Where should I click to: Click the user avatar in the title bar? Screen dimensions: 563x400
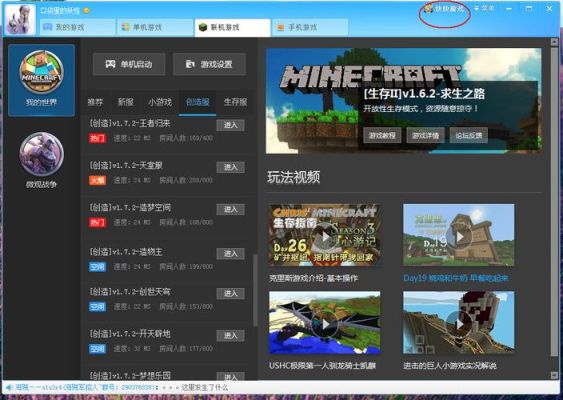point(20,20)
